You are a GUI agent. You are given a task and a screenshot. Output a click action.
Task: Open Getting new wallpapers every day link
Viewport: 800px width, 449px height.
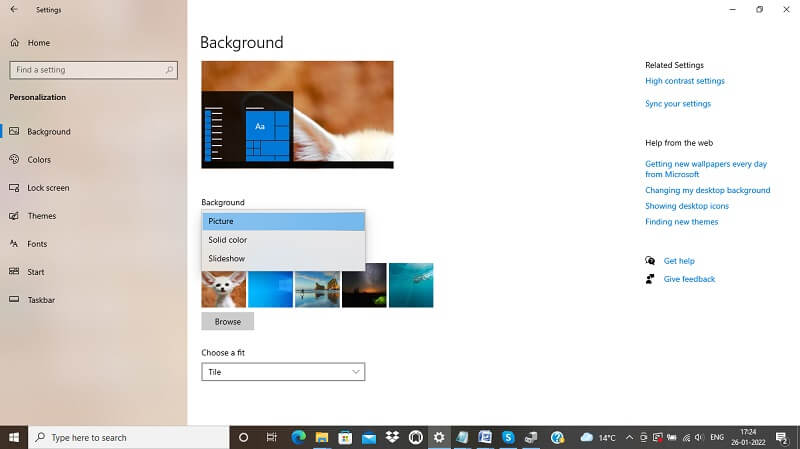click(706, 169)
